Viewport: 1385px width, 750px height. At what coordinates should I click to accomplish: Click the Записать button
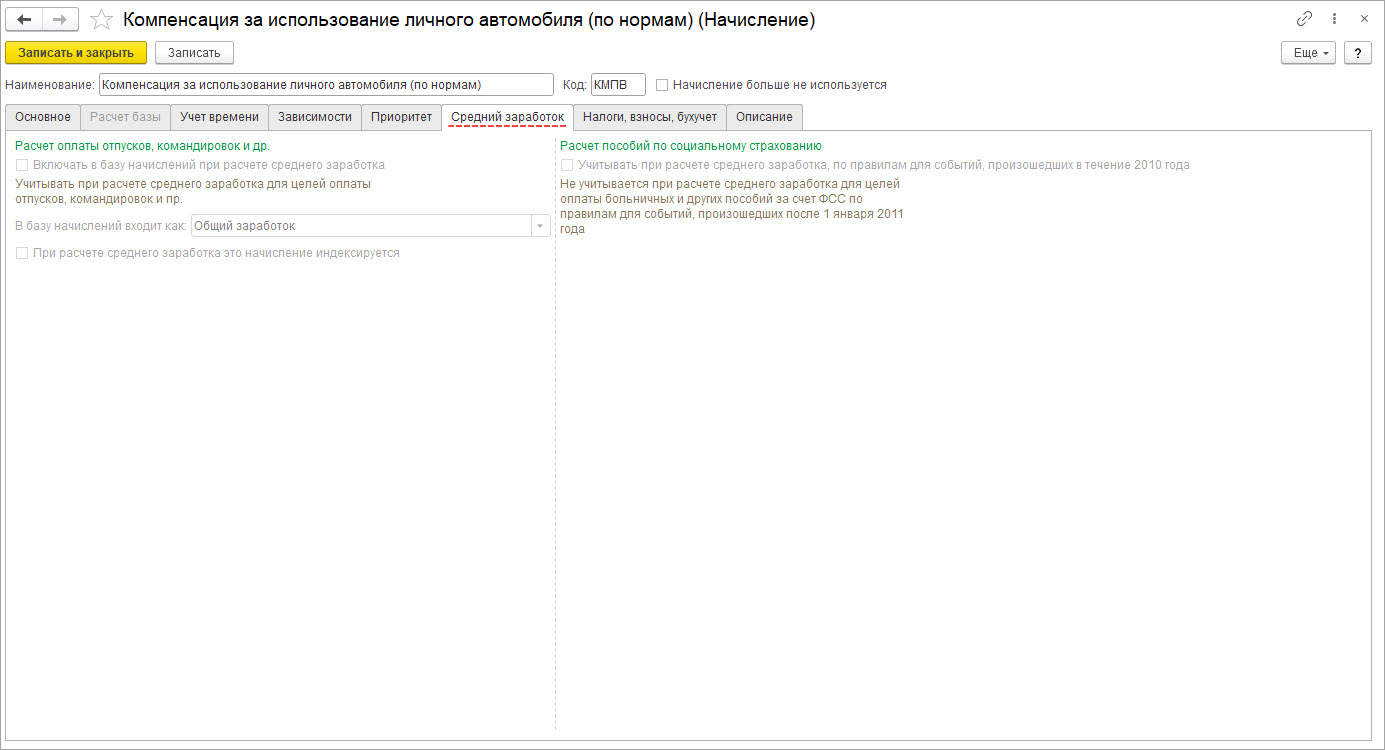(x=195, y=53)
